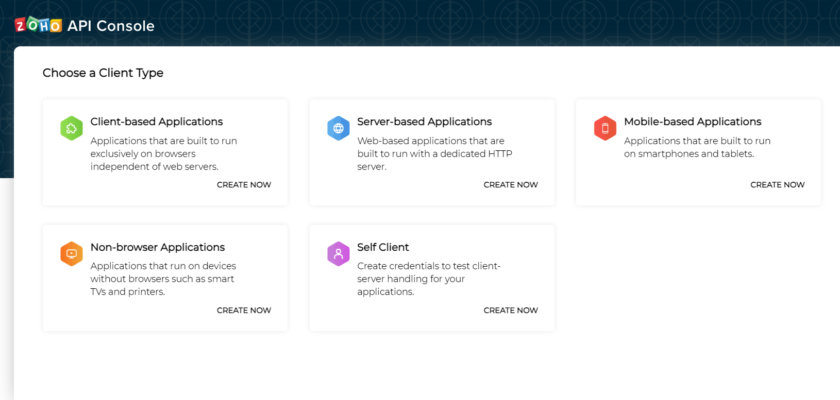The image size is (840, 400).
Task: Select the Non-browser Applications heading
Action: pyautogui.click(x=158, y=247)
